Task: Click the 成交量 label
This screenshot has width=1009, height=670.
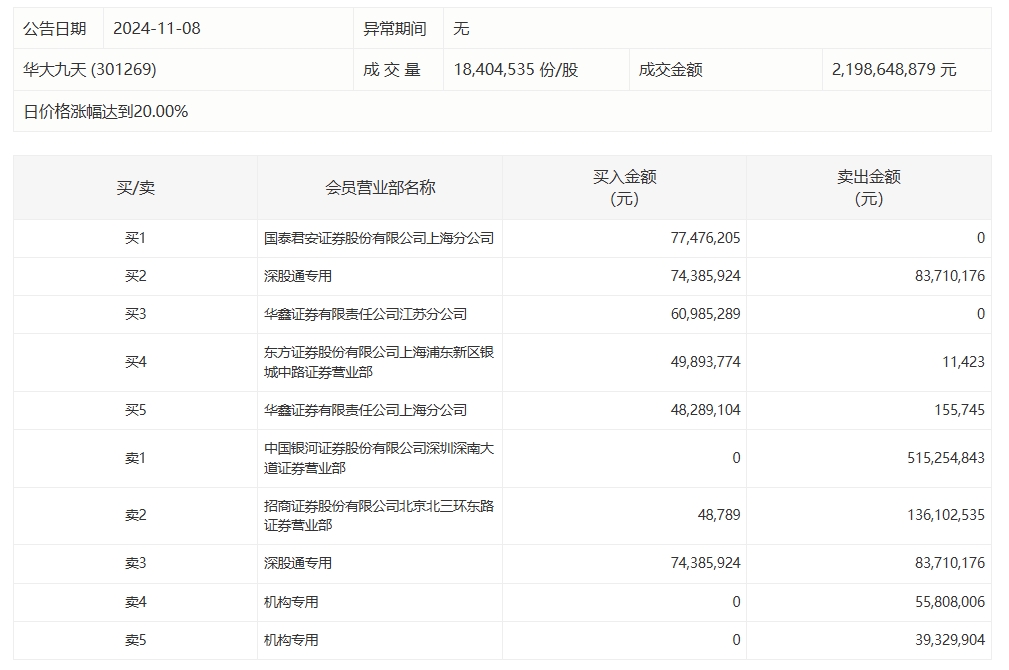Action: pyautogui.click(x=392, y=70)
